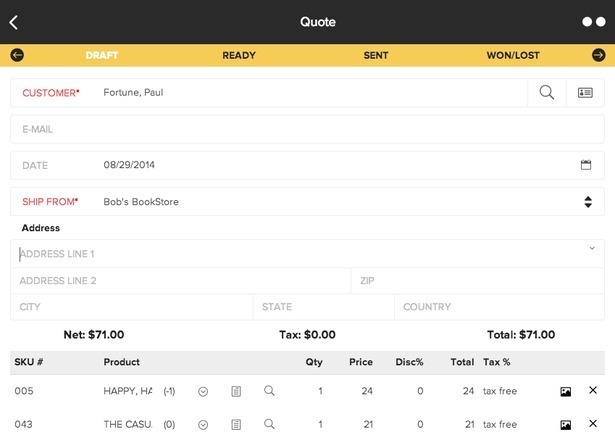Remove the SKU 005 line item
The width and height of the screenshot is (615, 440).
tap(593, 391)
